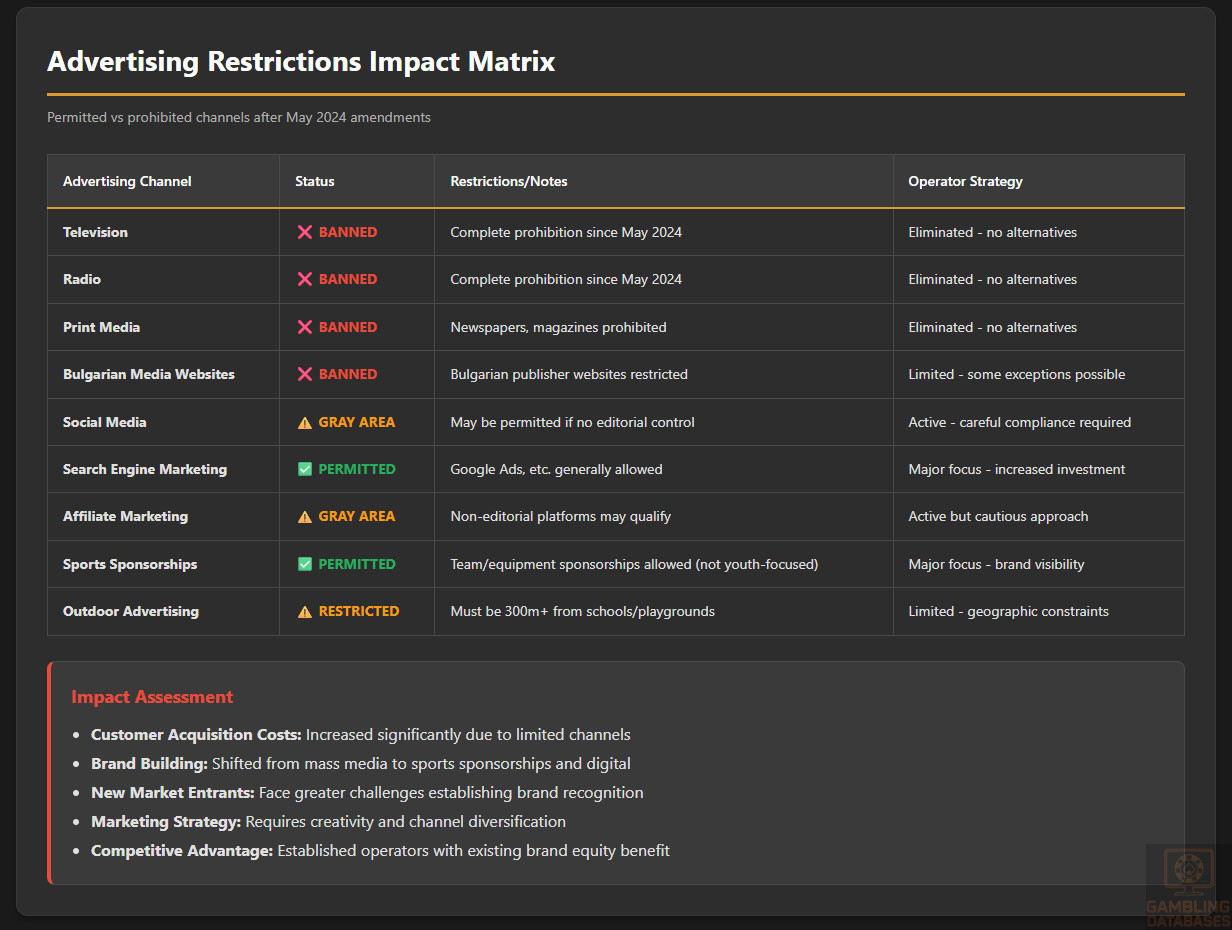Click the red X for Bulgarian Media Websites
This screenshot has height=930, width=1232.
(305, 374)
